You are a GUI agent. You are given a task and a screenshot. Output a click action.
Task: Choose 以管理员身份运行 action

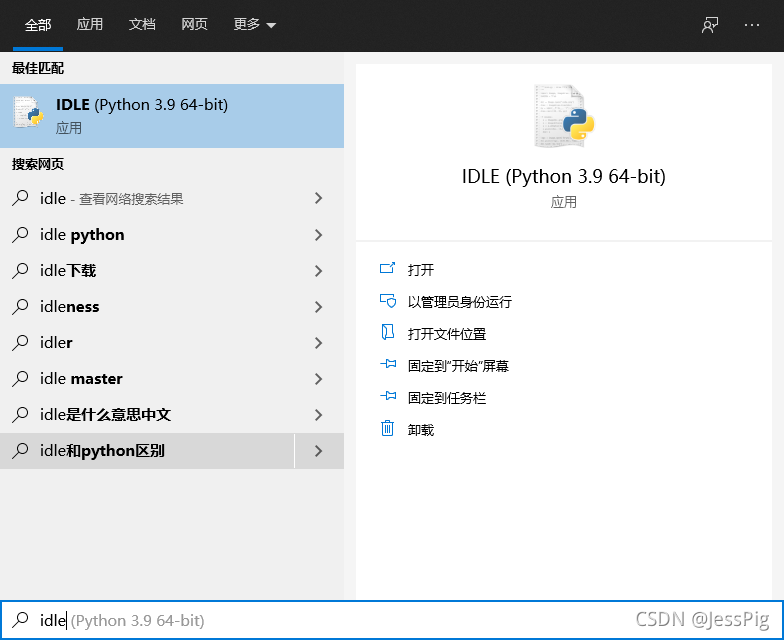(460, 302)
